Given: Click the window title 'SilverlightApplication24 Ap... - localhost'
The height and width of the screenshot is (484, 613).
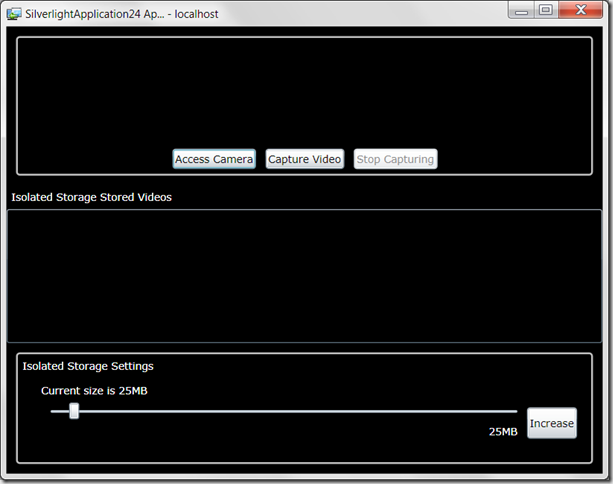Looking at the screenshot, I should click(x=122, y=14).
